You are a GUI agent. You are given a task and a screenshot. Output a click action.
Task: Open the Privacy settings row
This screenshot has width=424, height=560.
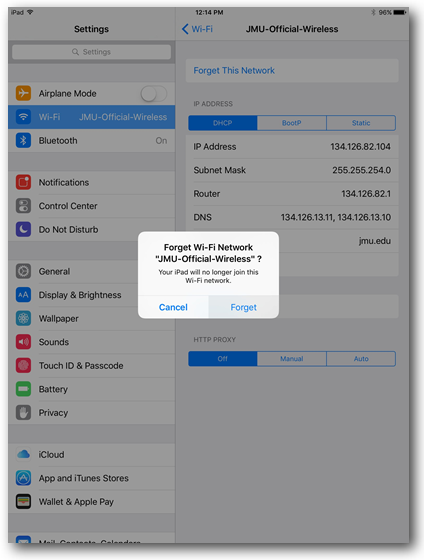[91, 412]
